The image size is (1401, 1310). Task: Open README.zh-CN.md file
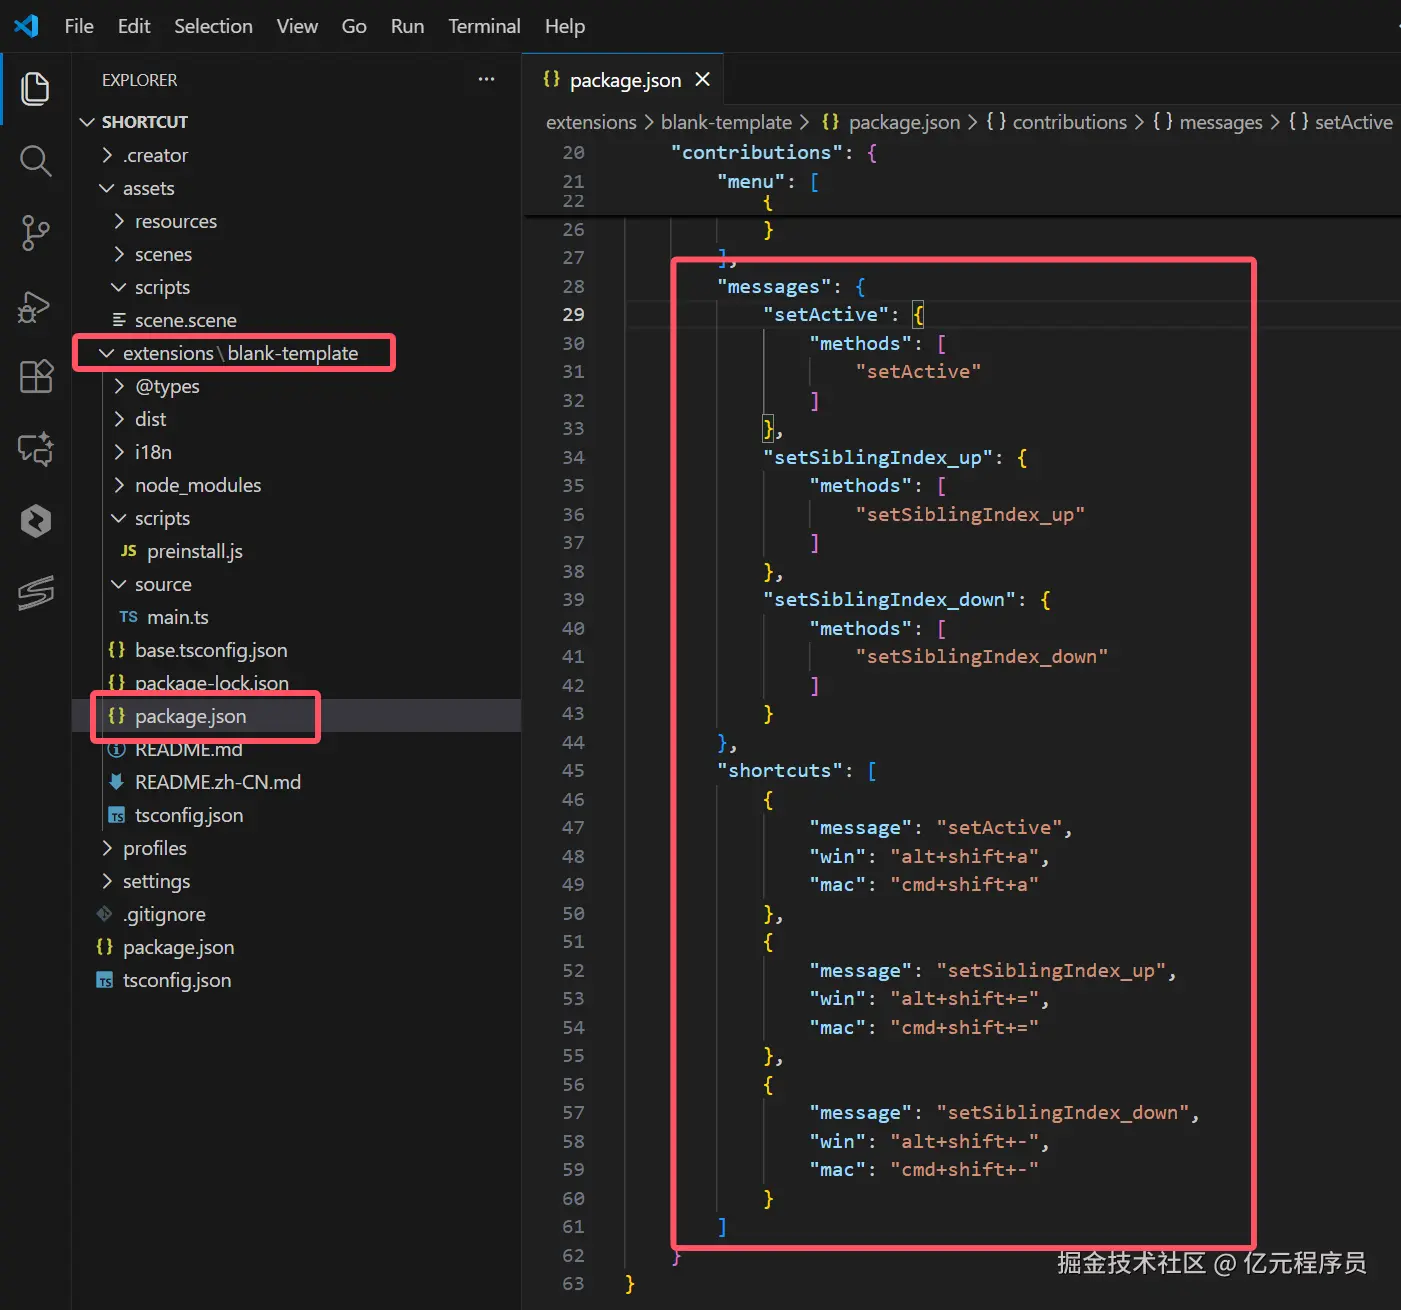(296, 782)
